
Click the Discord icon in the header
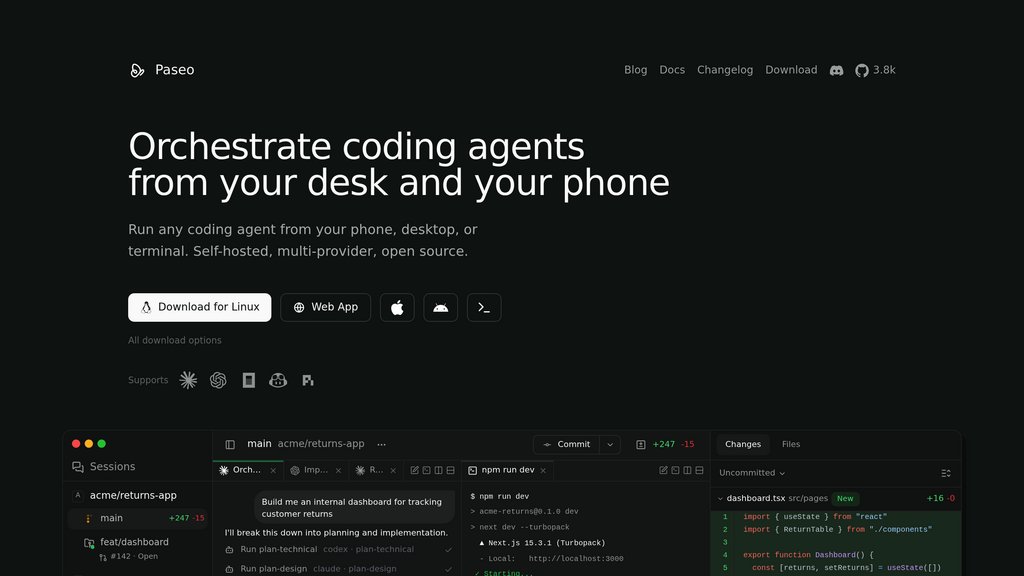click(x=837, y=70)
